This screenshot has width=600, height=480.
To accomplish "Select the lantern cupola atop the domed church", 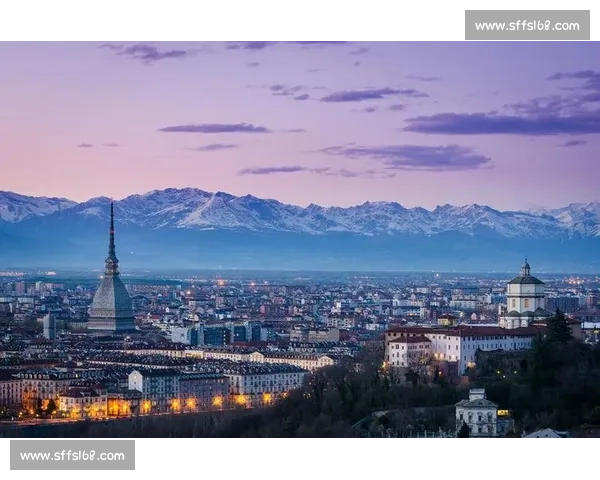I will [525, 268].
